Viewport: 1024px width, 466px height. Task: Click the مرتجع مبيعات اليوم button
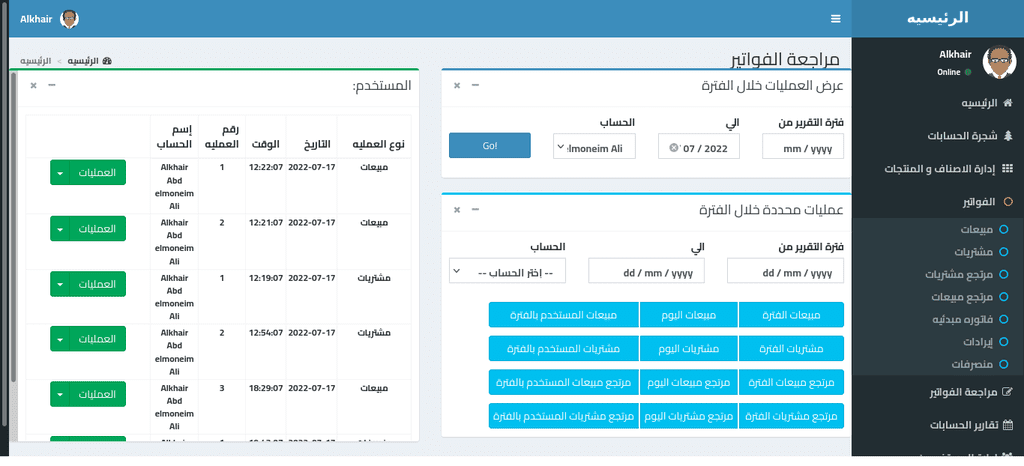(x=689, y=382)
